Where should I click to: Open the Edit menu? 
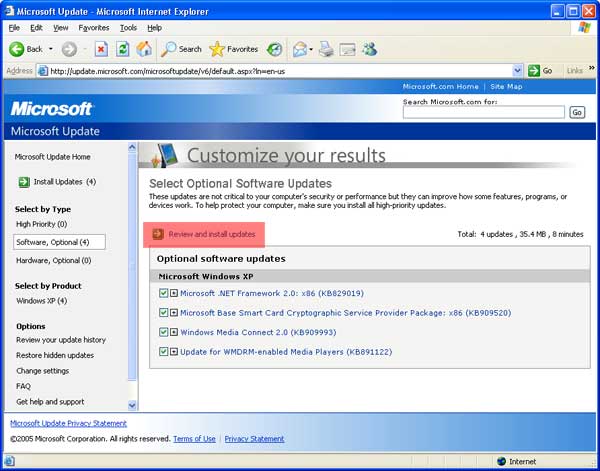point(36,28)
